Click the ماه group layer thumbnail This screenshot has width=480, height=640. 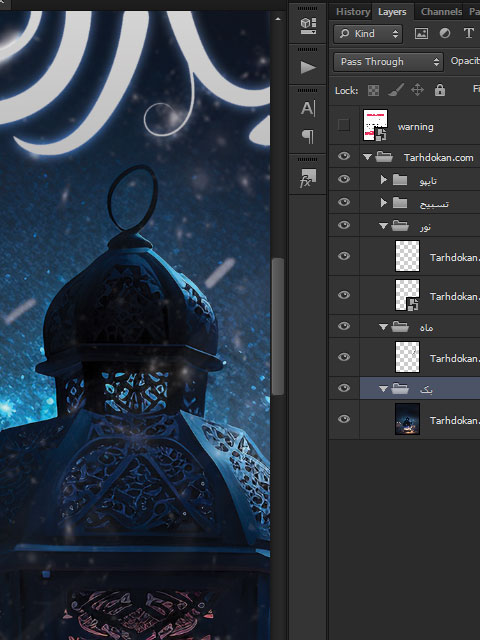[407, 357]
